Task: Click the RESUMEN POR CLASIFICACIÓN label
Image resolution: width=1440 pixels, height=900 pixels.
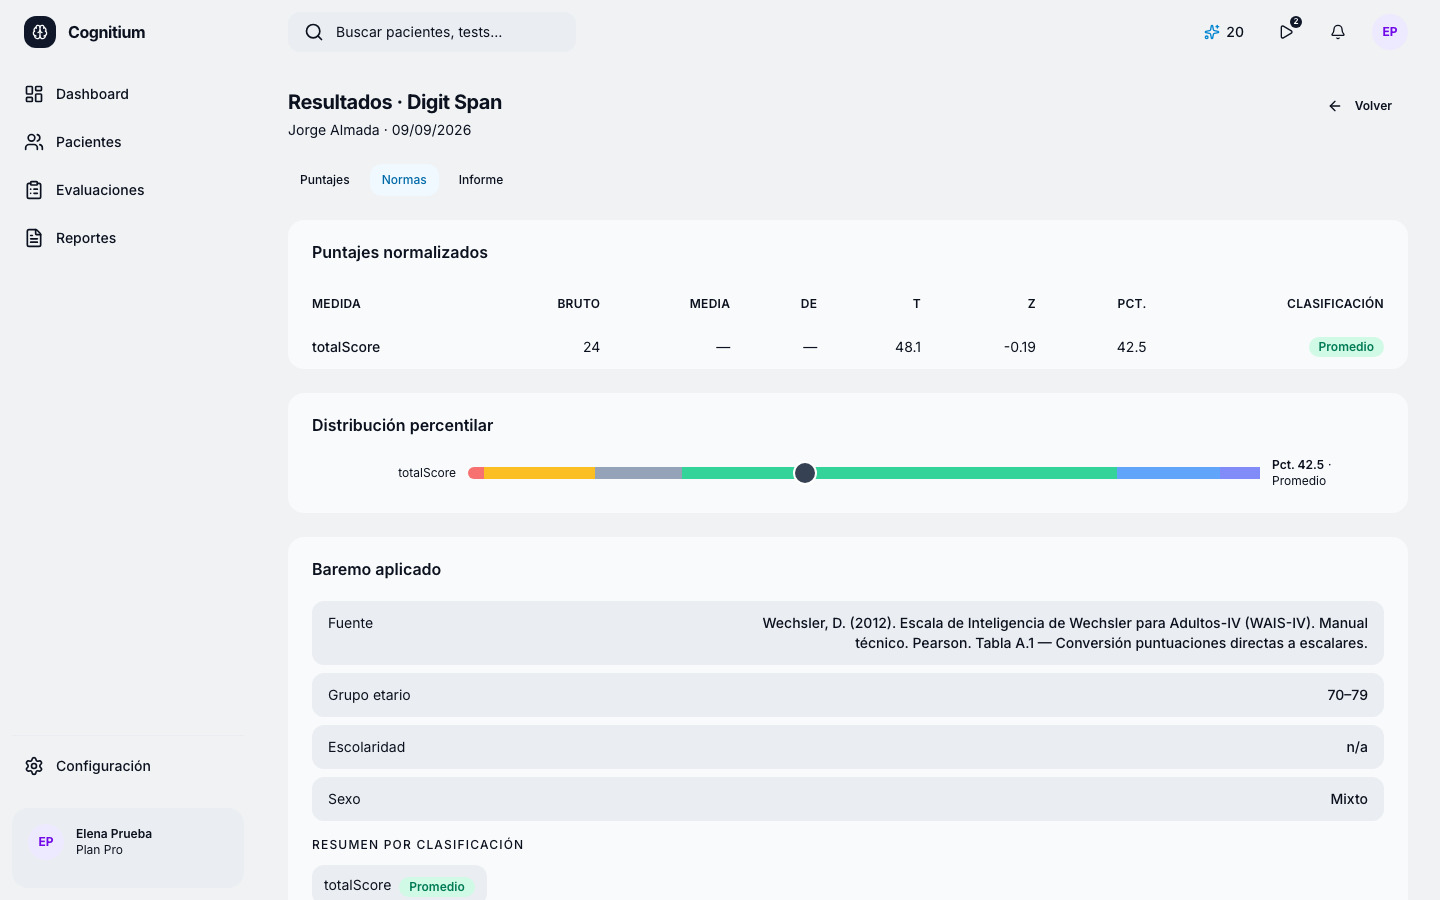Action: pyautogui.click(x=418, y=845)
